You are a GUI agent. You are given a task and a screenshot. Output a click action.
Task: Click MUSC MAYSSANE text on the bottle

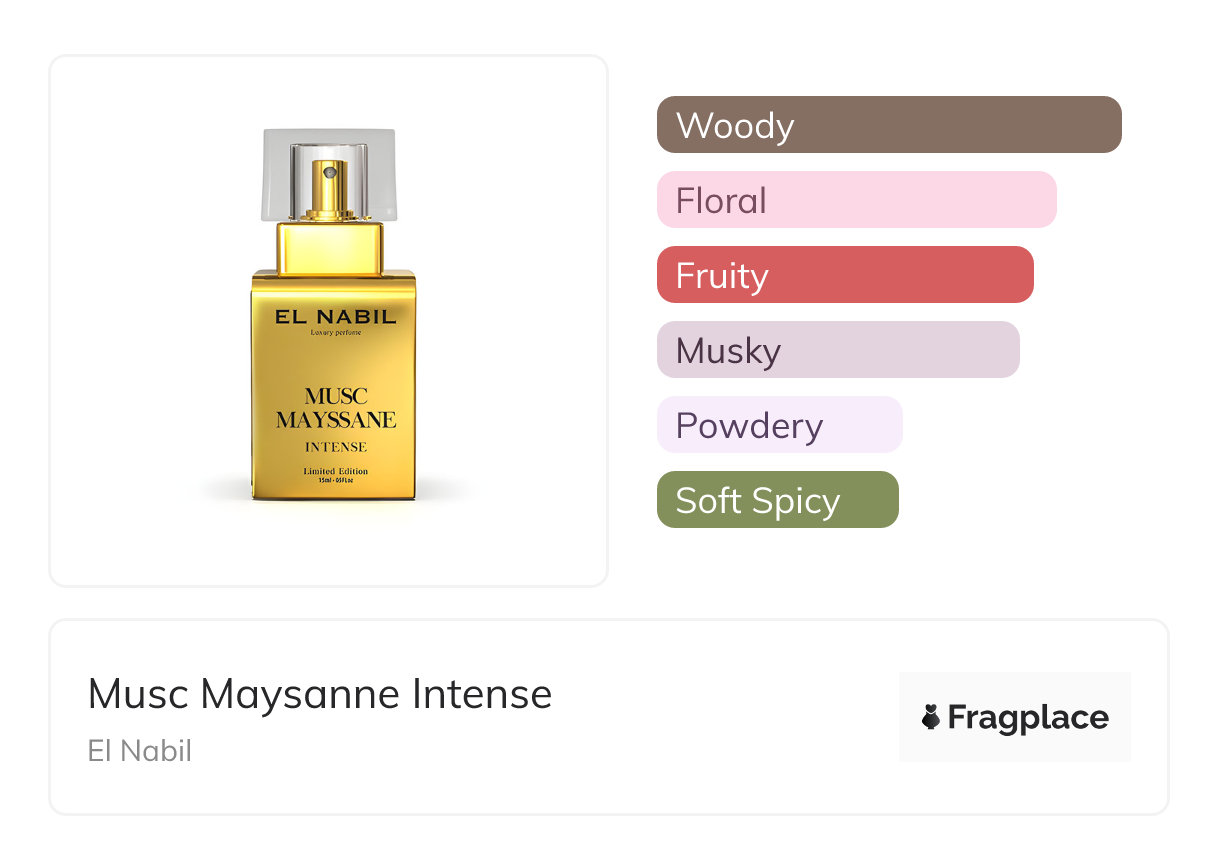click(336, 408)
